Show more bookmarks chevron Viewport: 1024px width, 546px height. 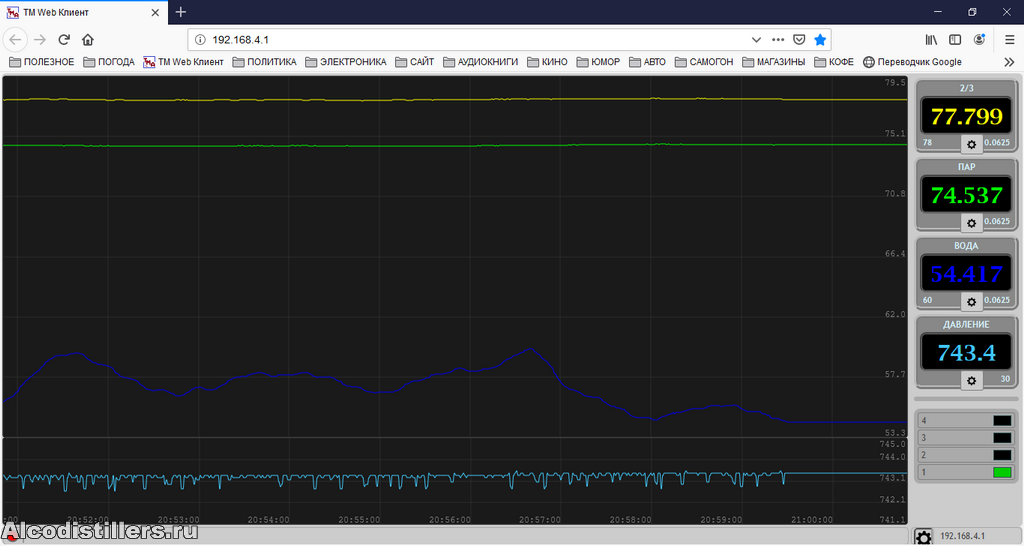click(1009, 62)
